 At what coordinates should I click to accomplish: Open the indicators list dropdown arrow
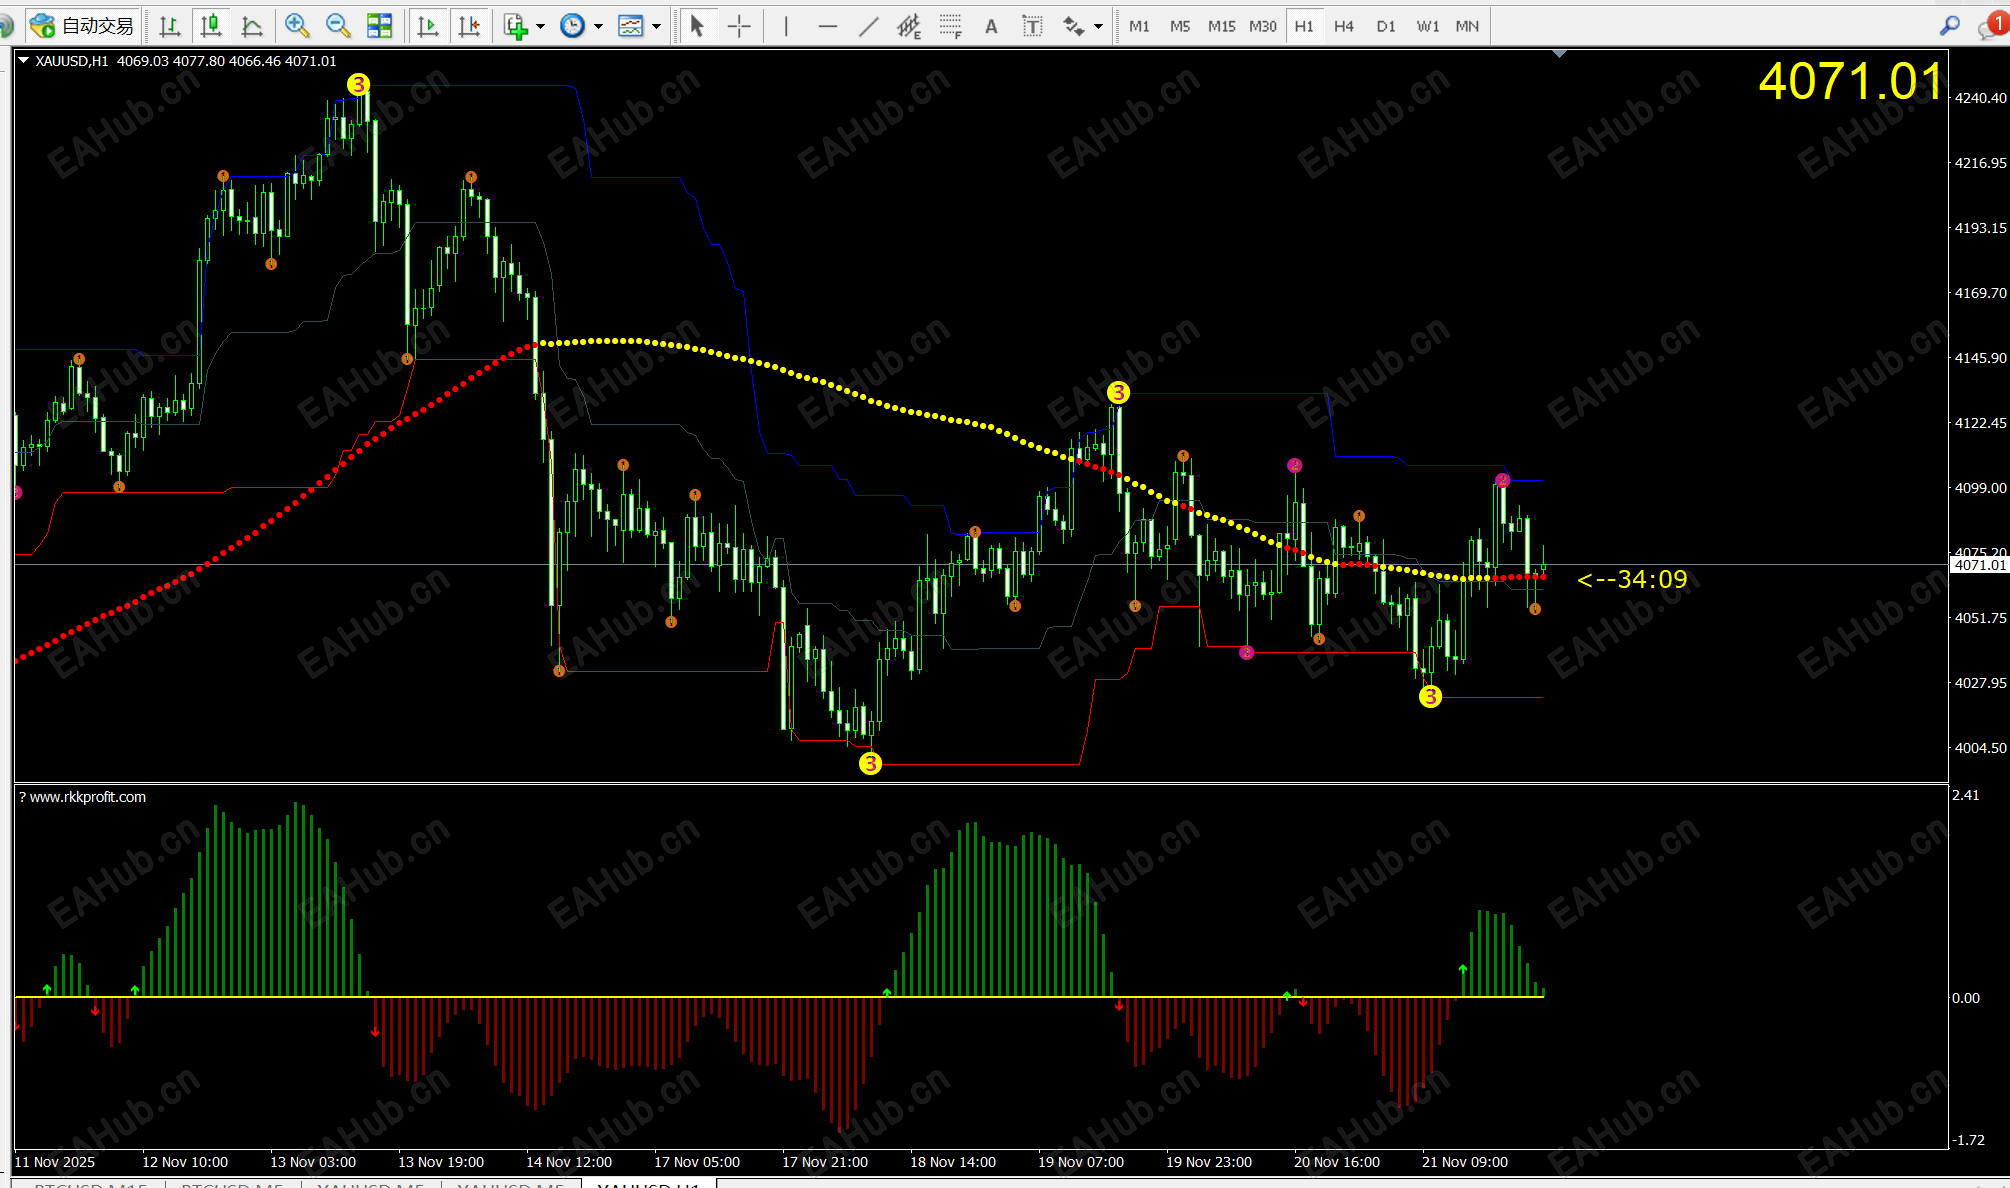click(x=541, y=26)
